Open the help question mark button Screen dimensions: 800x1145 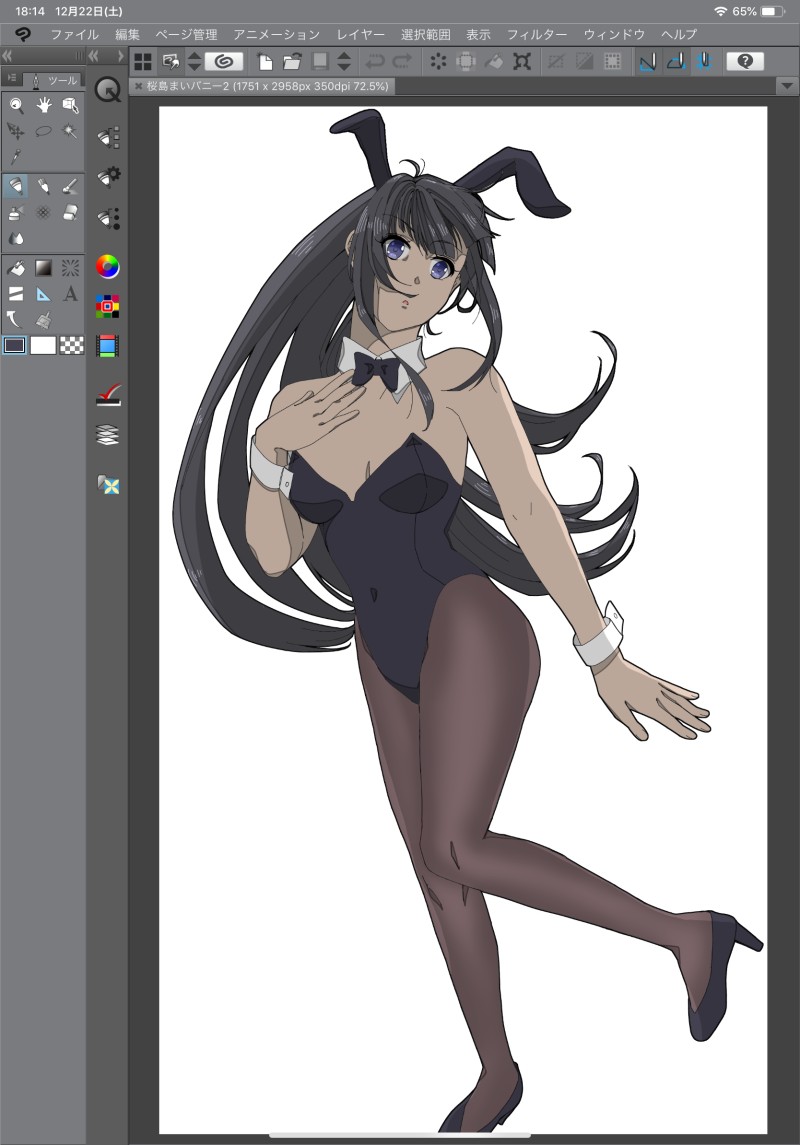(x=745, y=61)
